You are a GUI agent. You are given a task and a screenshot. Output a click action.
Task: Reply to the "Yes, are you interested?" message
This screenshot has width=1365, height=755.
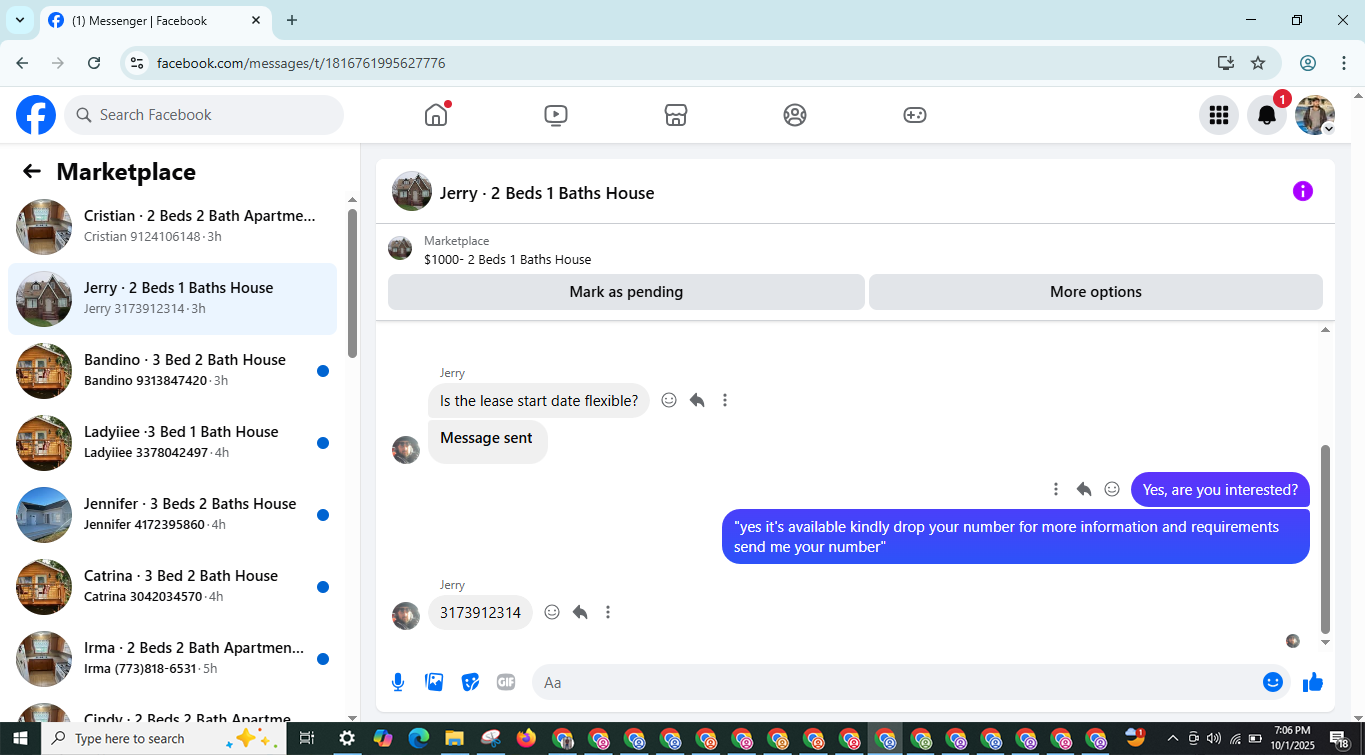(1084, 489)
